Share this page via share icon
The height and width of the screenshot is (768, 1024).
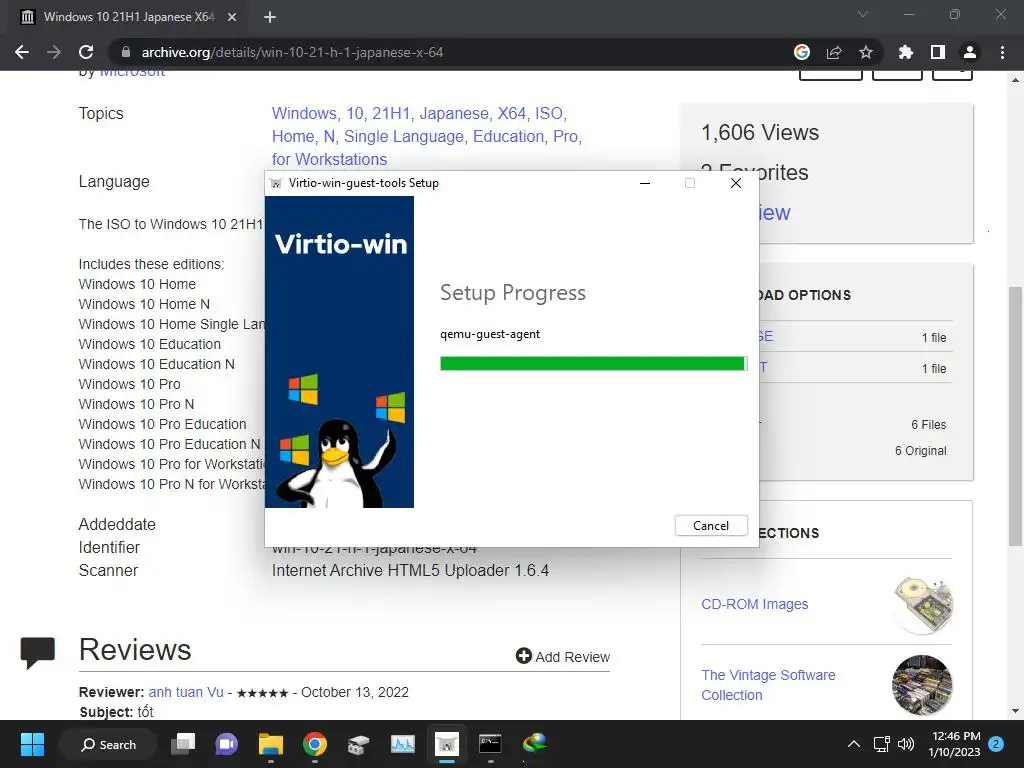(x=834, y=52)
